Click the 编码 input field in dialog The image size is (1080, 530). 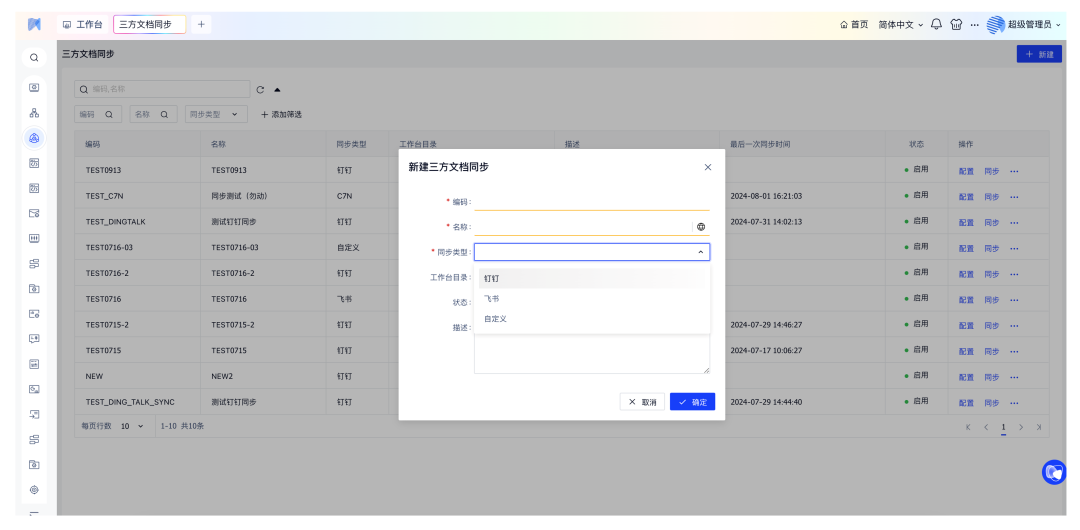click(591, 201)
